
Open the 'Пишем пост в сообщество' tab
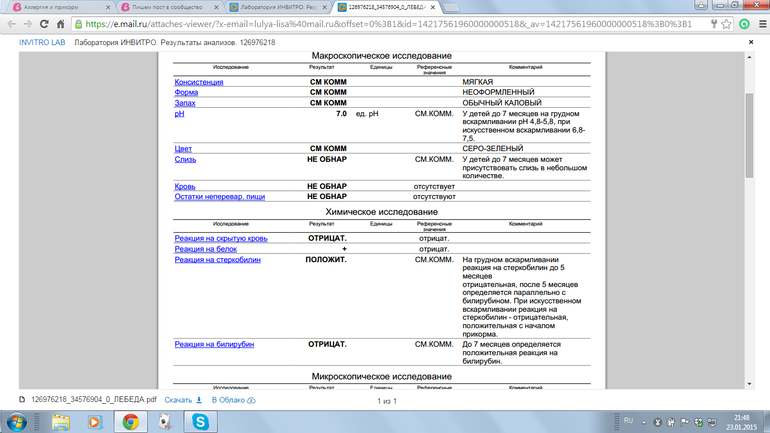click(x=165, y=7)
